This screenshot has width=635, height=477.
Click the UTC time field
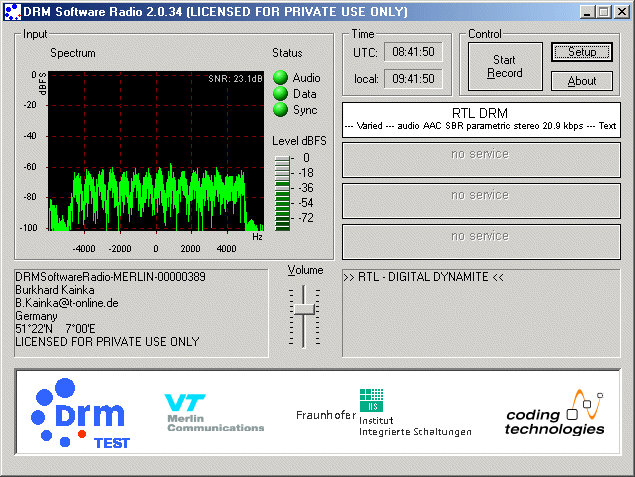[x=412, y=52]
